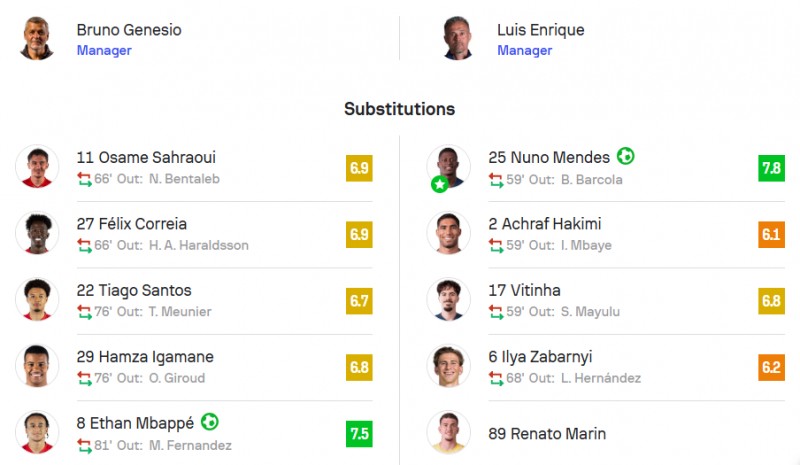Click substitution arrows icon under Tiago Santos
The width and height of the screenshot is (800, 465).
pos(84,312)
